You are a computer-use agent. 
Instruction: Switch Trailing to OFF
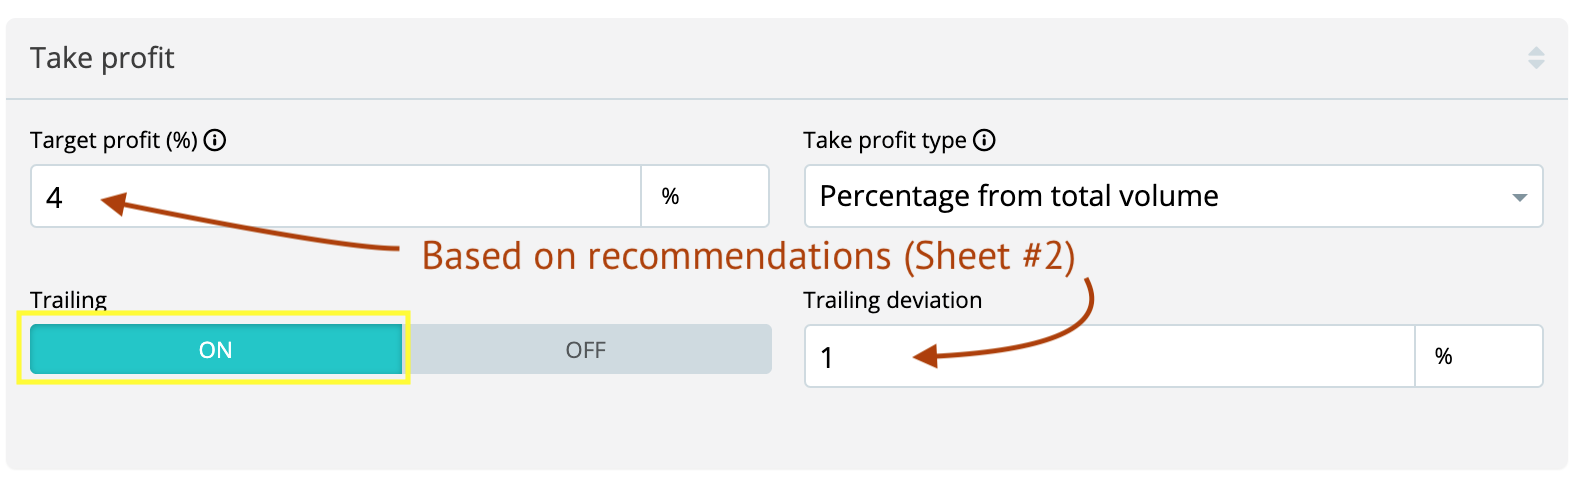click(x=586, y=349)
